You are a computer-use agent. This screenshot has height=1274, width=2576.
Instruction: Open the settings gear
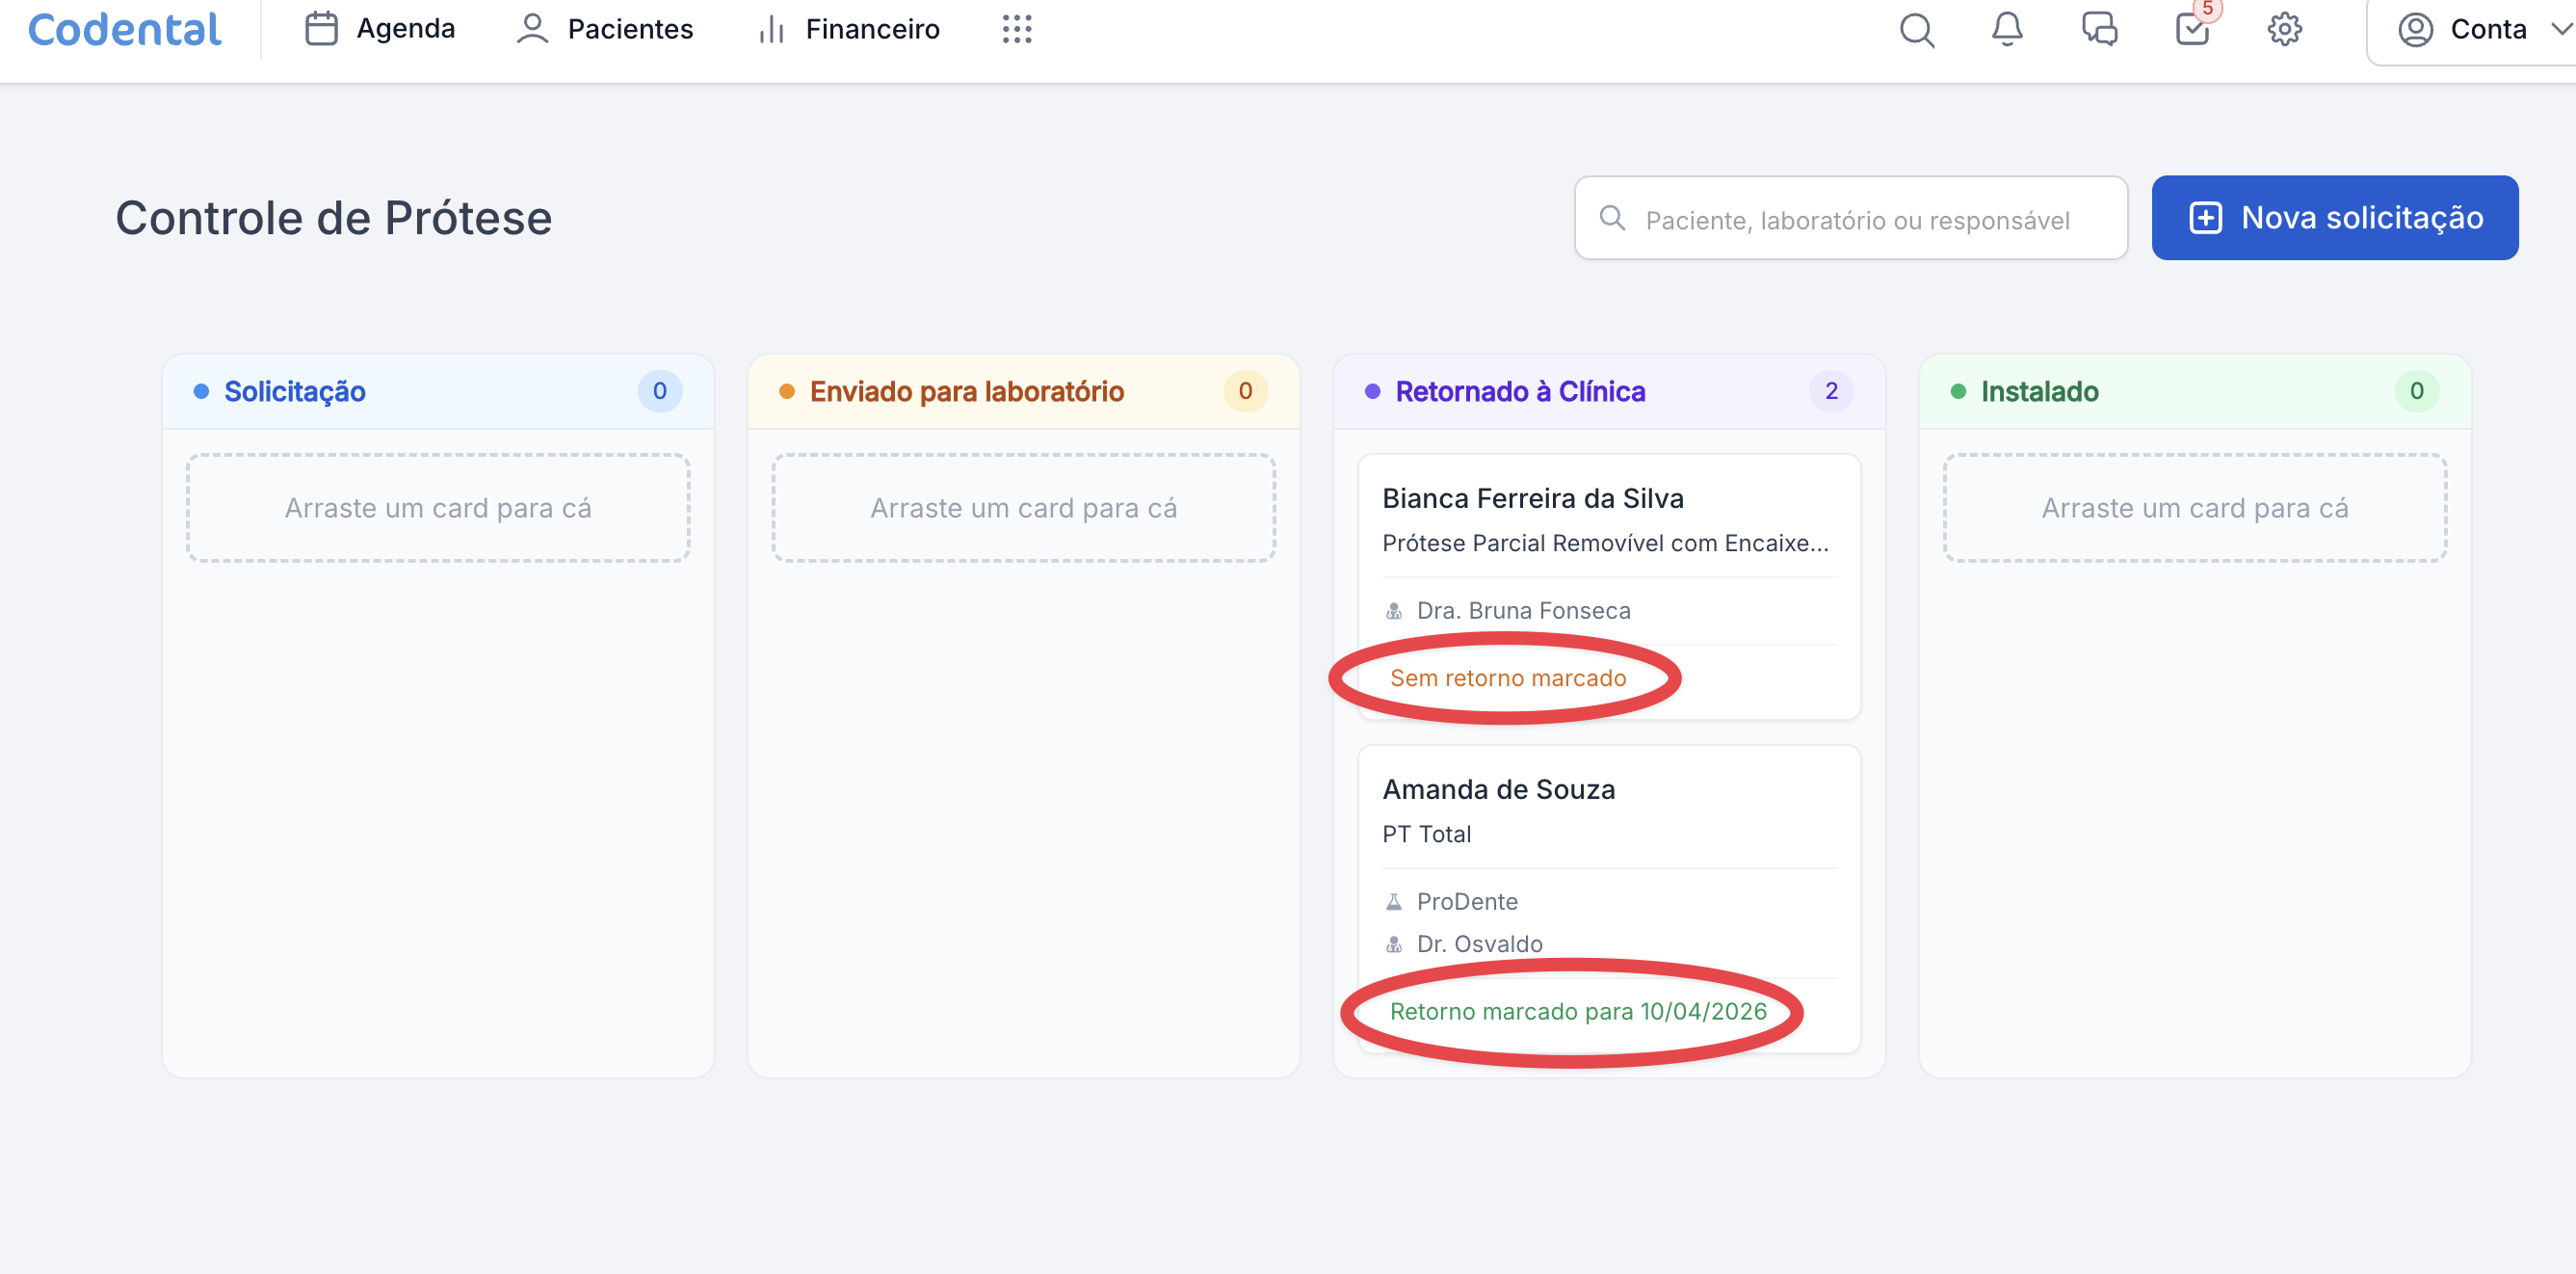[2284, 30]
